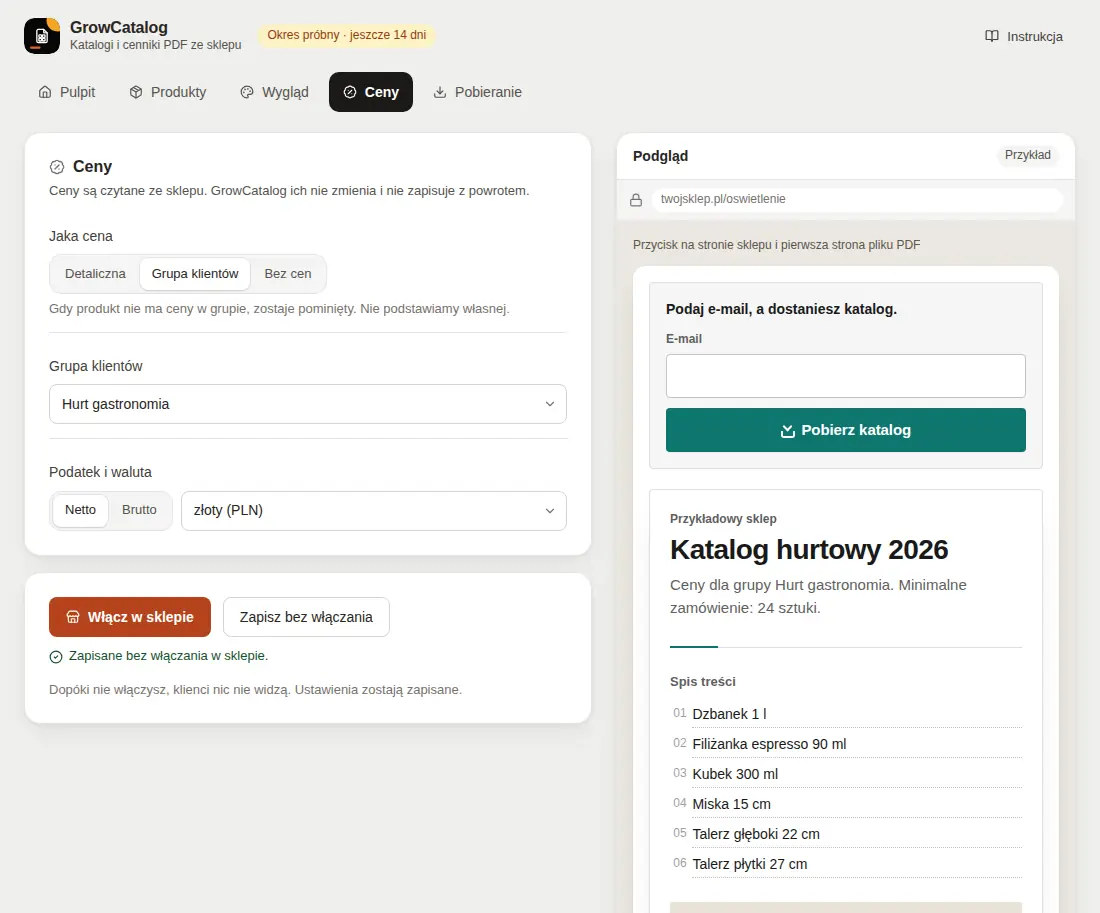The width and height of the screenshot is (1100, 913).
Task: Click the E-mail input field in preview
Action: tap(845, 376)
